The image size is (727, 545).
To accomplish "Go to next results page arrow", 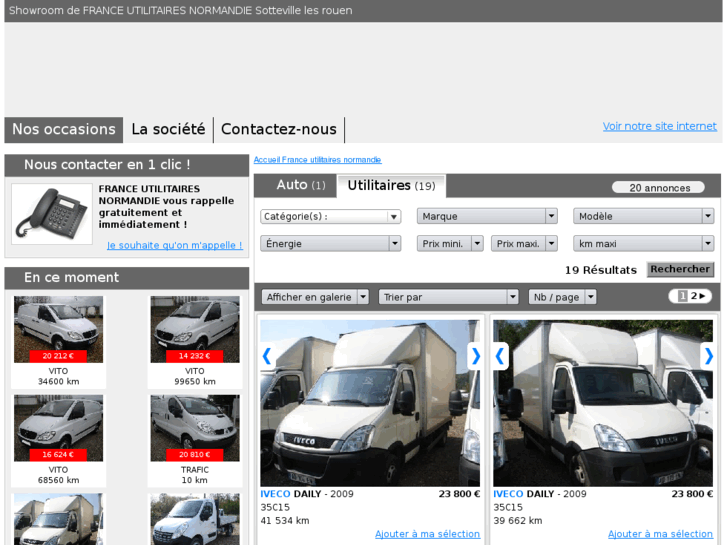I will point(702,296).
